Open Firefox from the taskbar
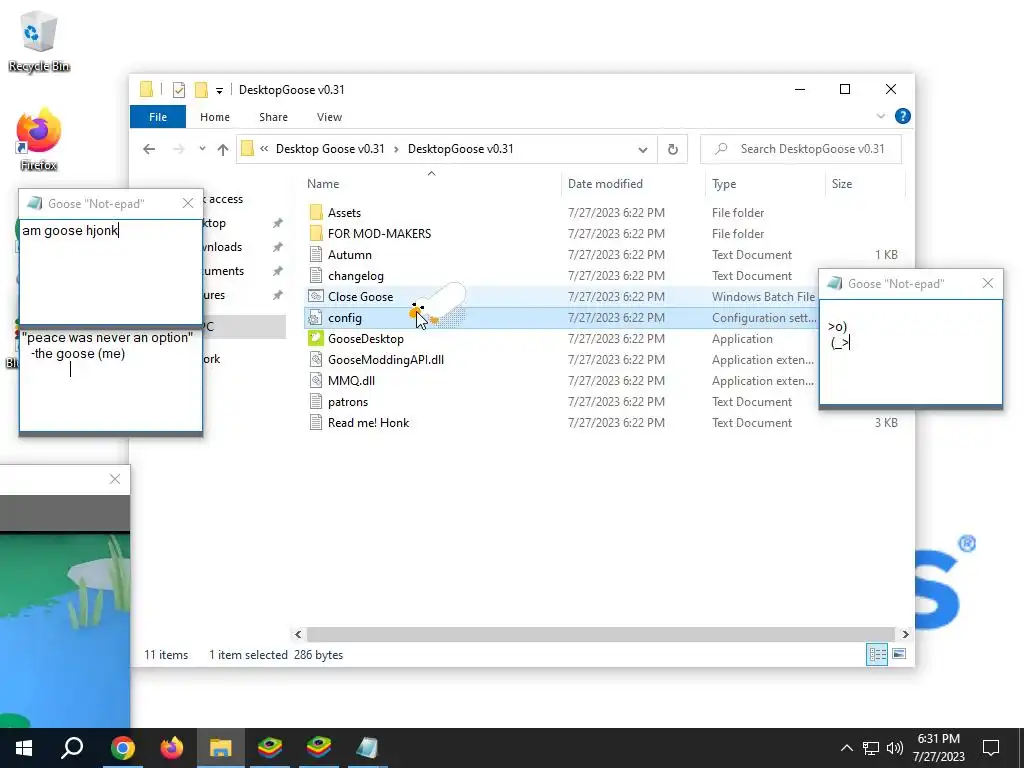 (x=172, y=748)
